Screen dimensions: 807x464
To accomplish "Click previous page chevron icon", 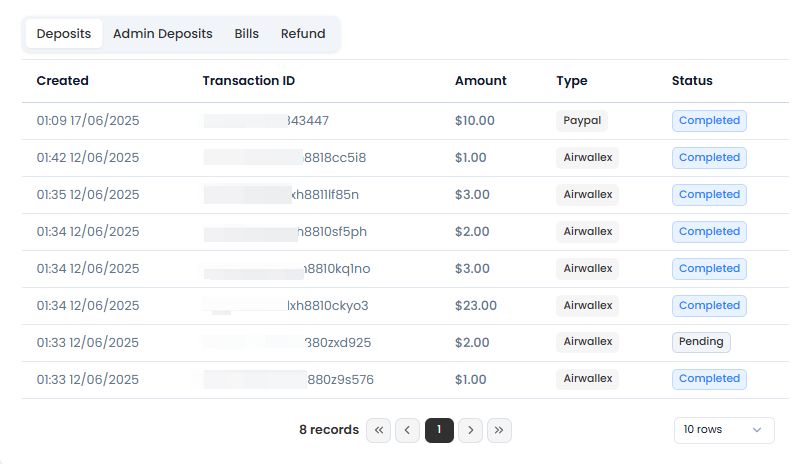I will coord(407,430).
